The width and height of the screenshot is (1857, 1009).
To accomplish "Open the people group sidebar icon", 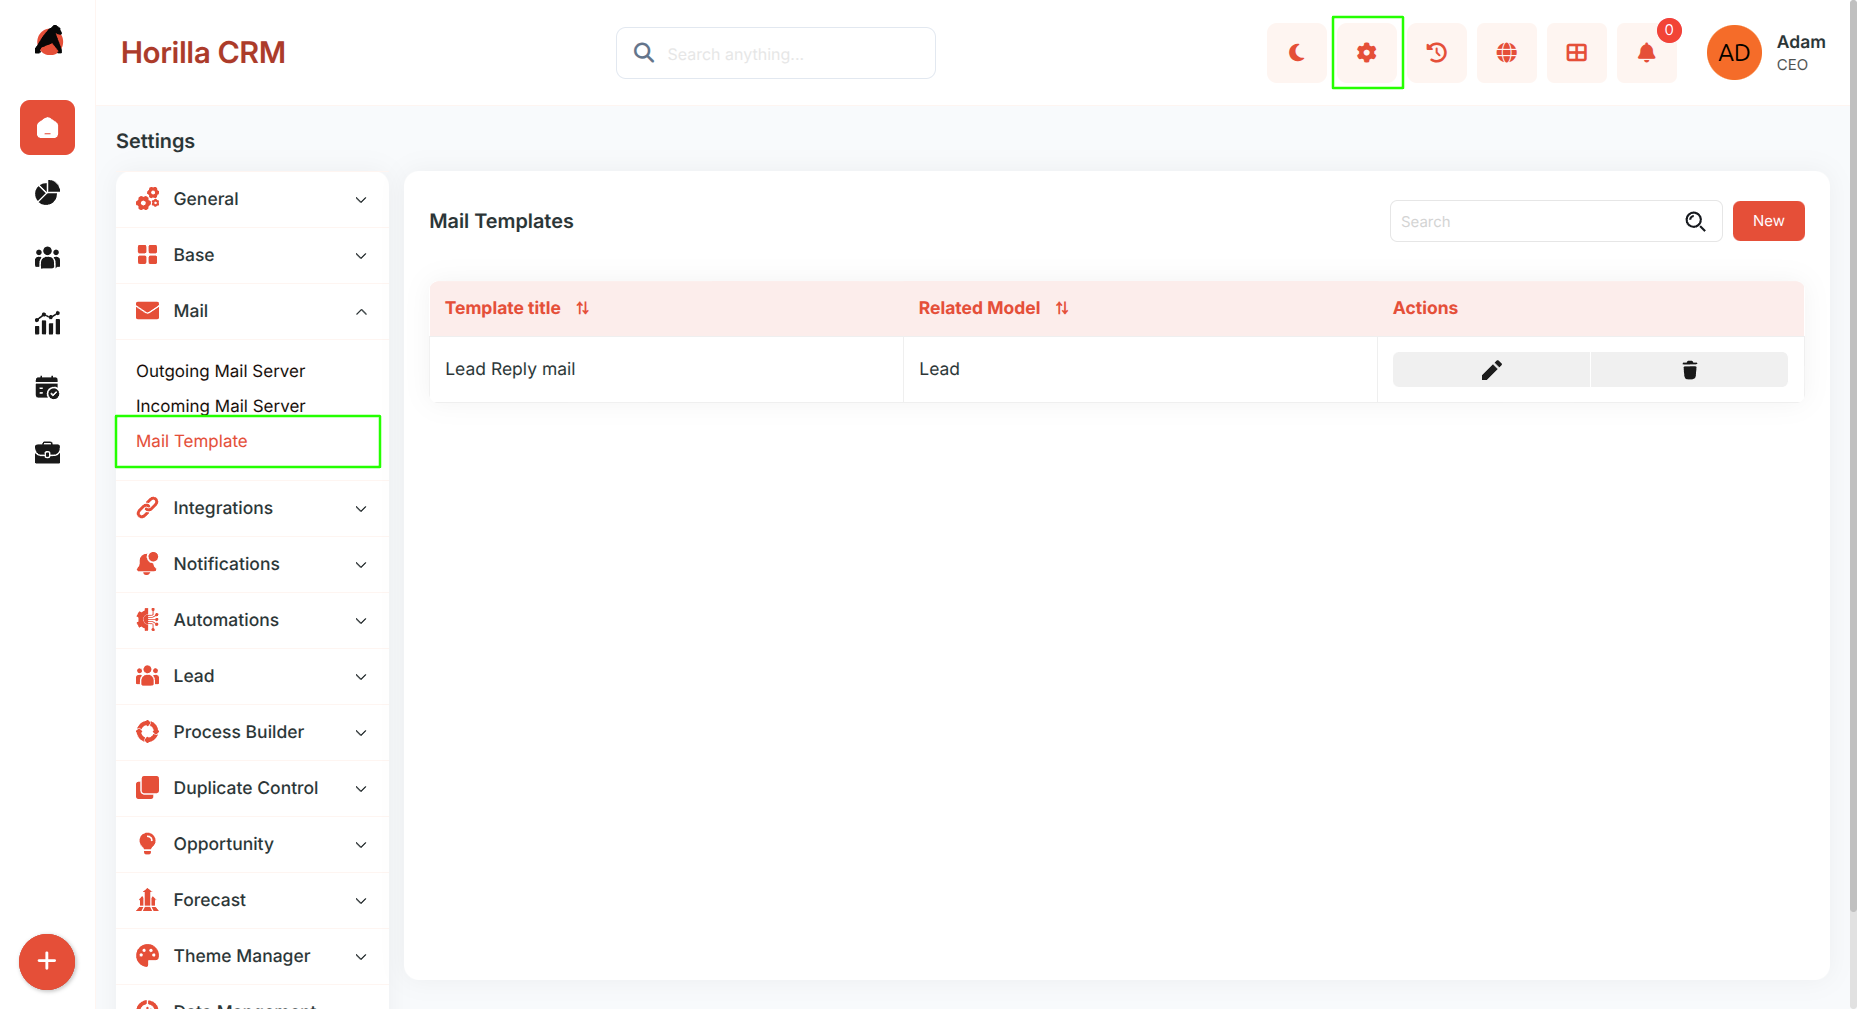I will [x=47, y=258].
